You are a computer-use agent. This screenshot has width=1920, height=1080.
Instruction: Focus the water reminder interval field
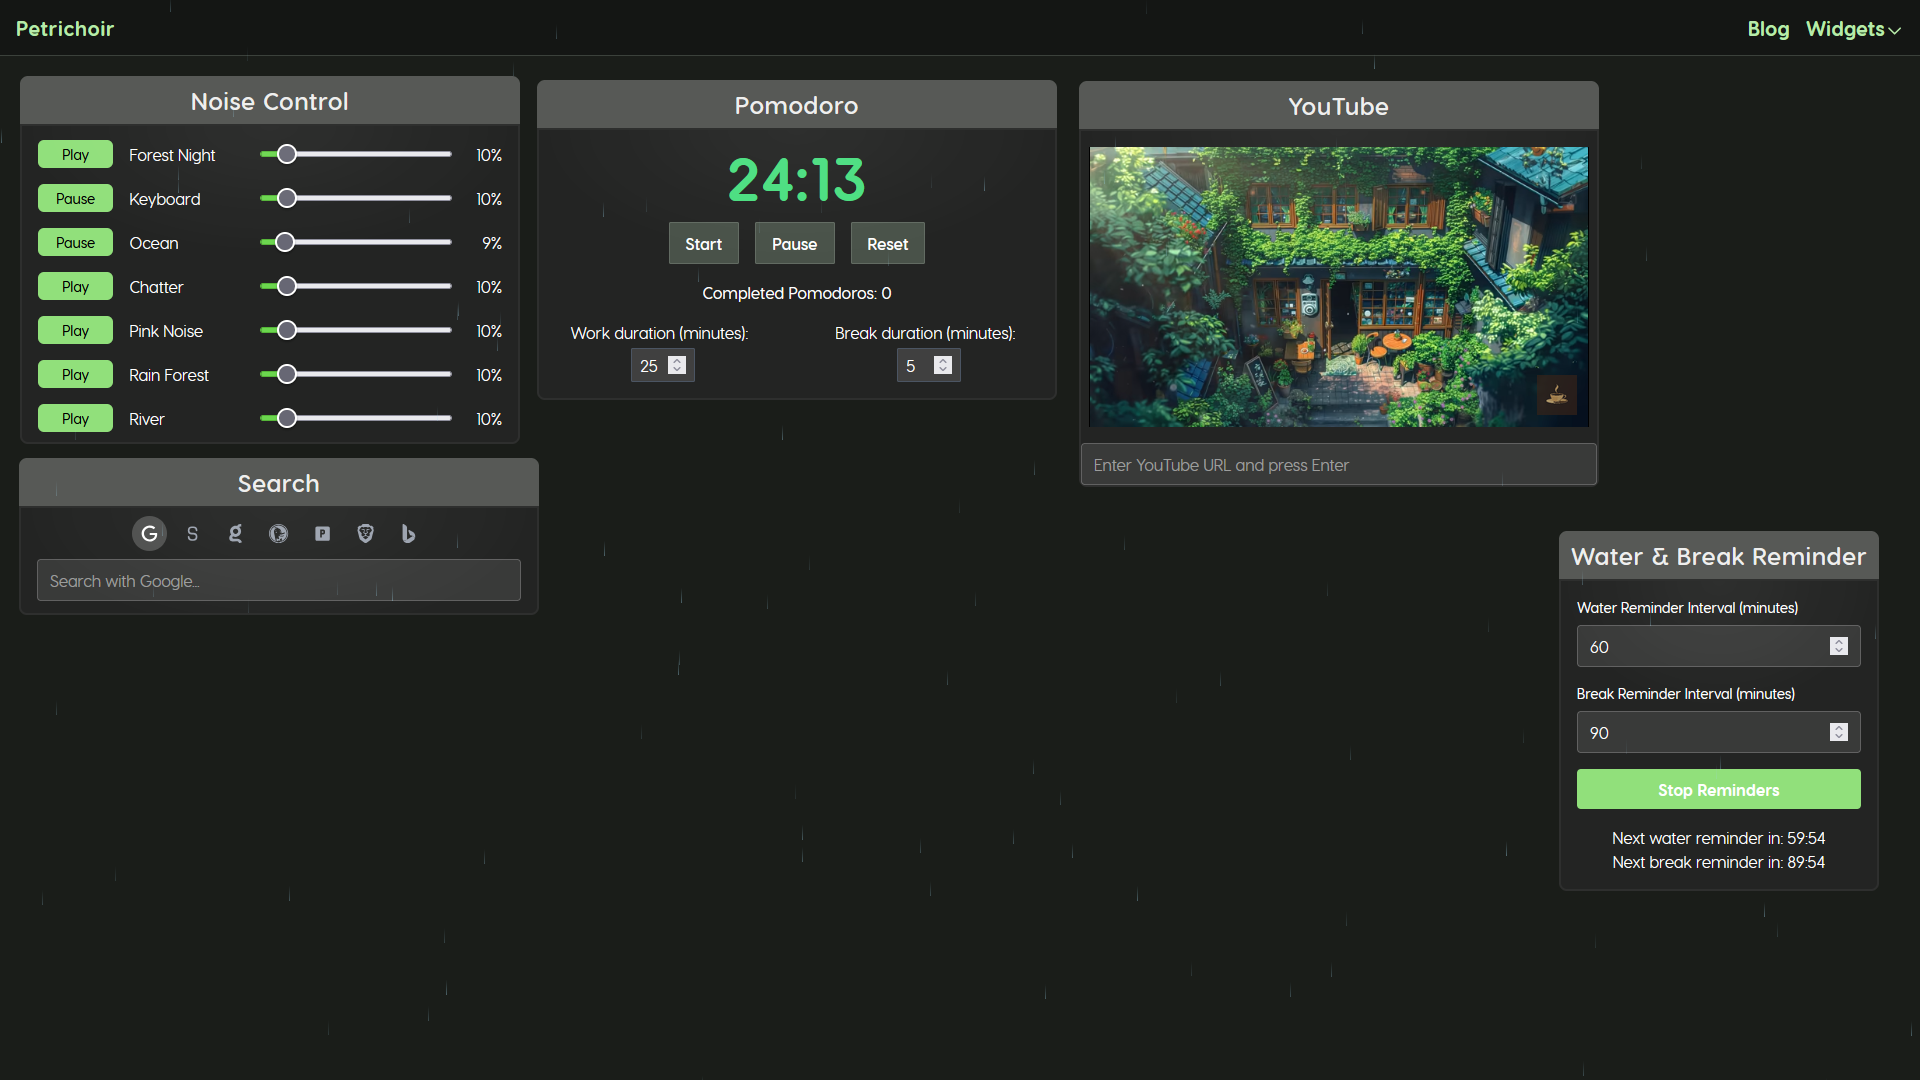(1718, 646)
